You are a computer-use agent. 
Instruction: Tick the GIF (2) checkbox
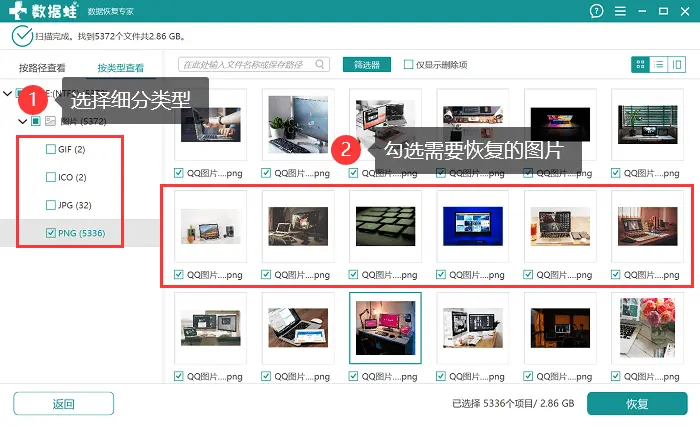point(51,149)
